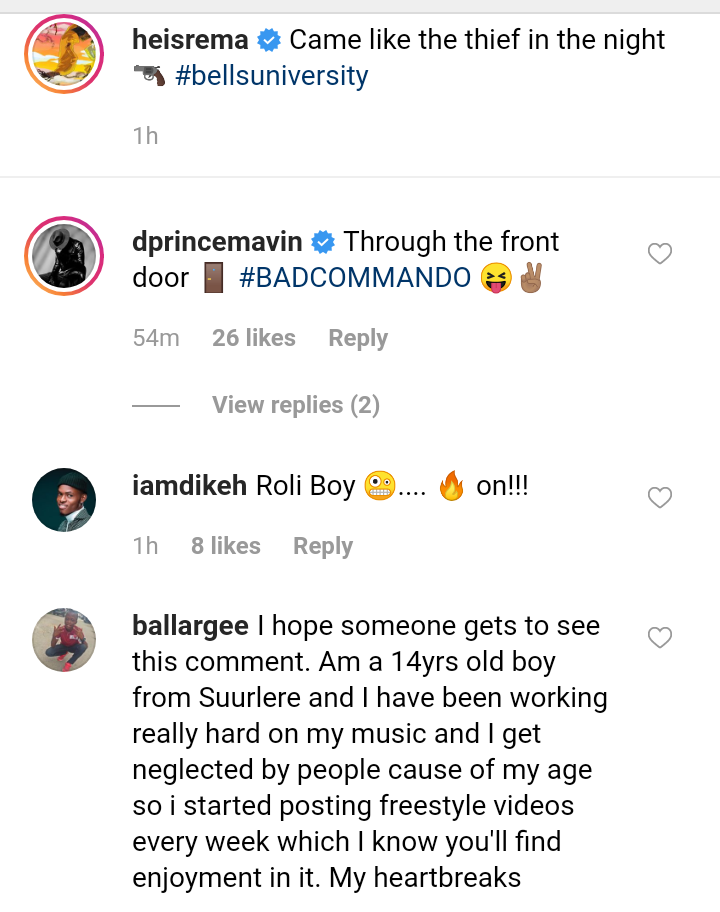Open the iamdikeh username link
The width and height of the screenshot is (720, 912).
(x=190, y=486)
